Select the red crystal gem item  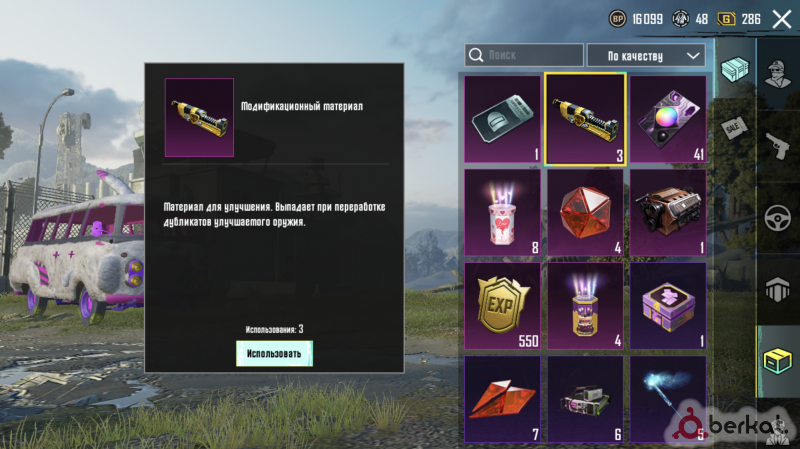coord(585,212)
